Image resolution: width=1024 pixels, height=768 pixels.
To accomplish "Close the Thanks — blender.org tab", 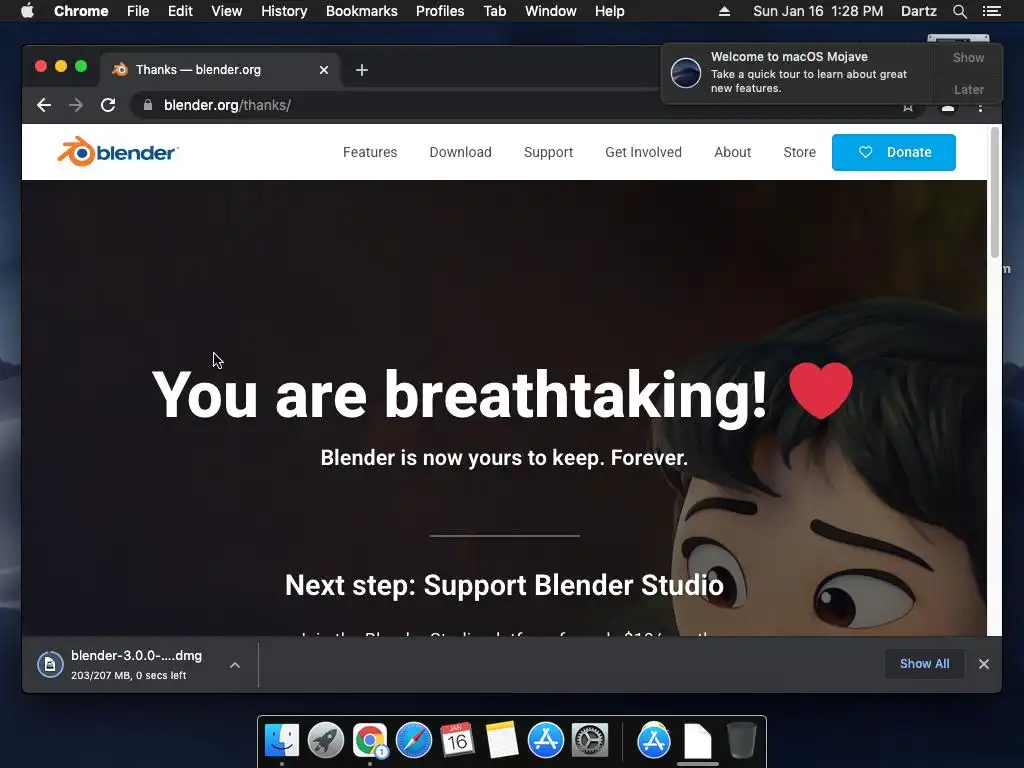I will click(324, 70).
